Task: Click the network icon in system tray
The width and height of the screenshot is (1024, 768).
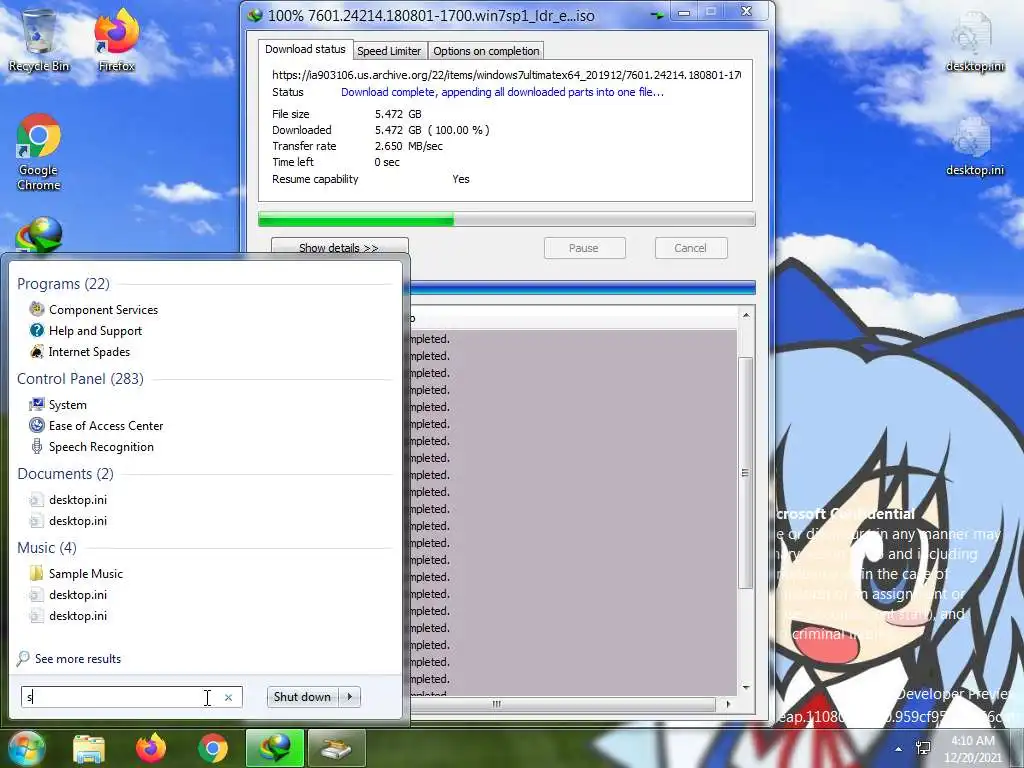Action: pyautogui.click(x=923, y=748)
